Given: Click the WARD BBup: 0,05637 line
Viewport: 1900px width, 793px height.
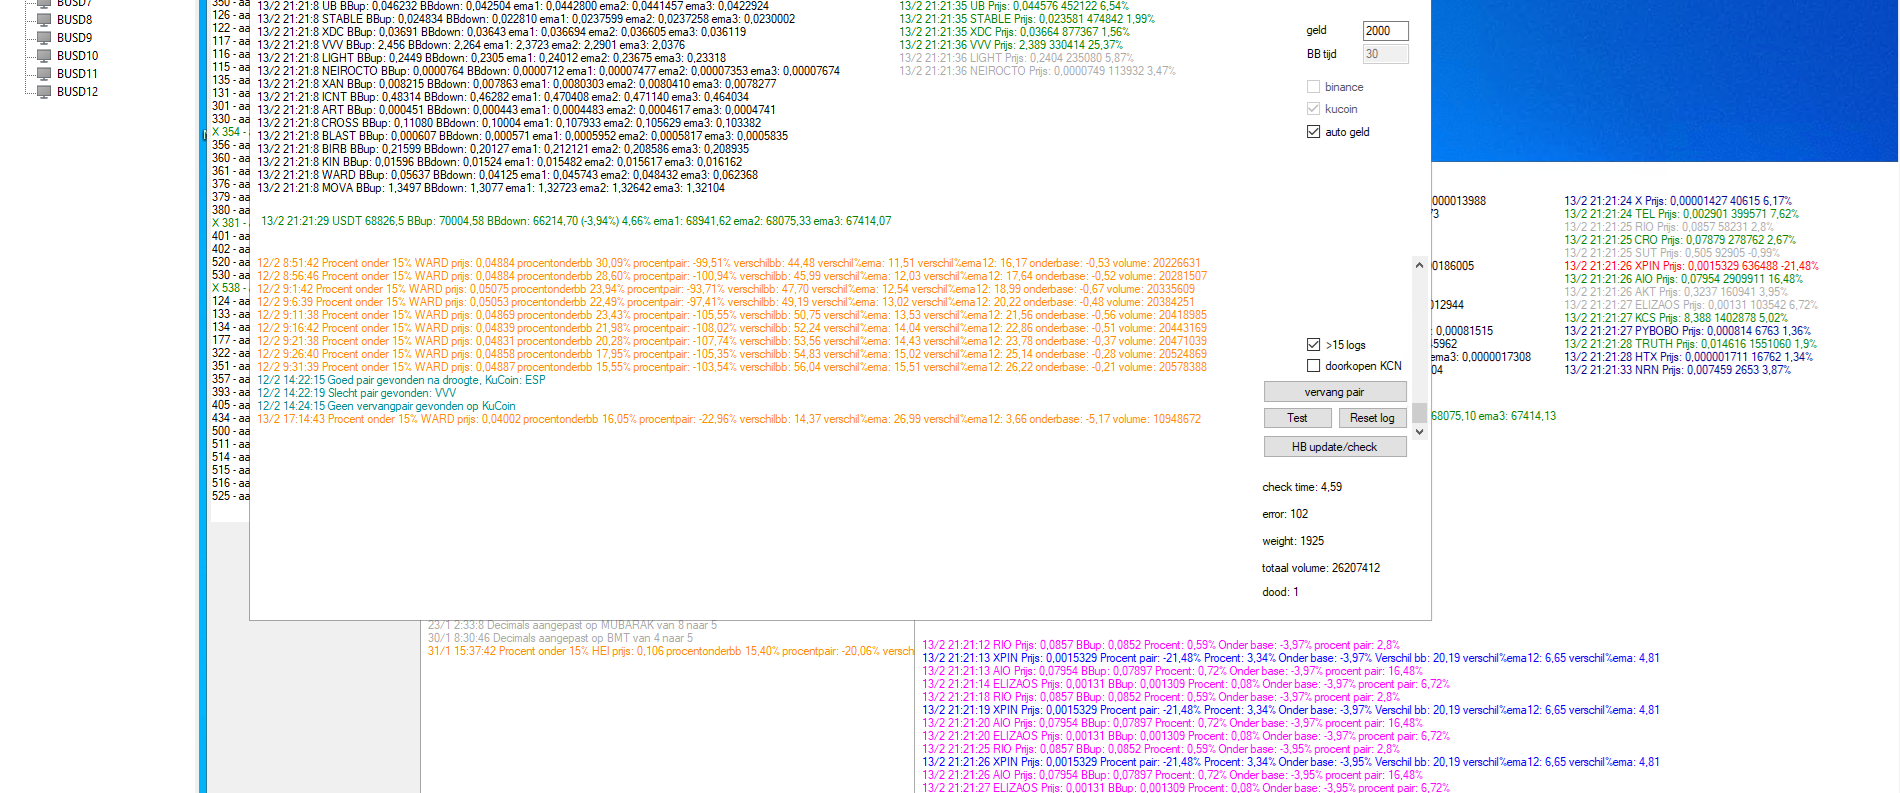Looking at the screenshot, I should coord(507,175).
